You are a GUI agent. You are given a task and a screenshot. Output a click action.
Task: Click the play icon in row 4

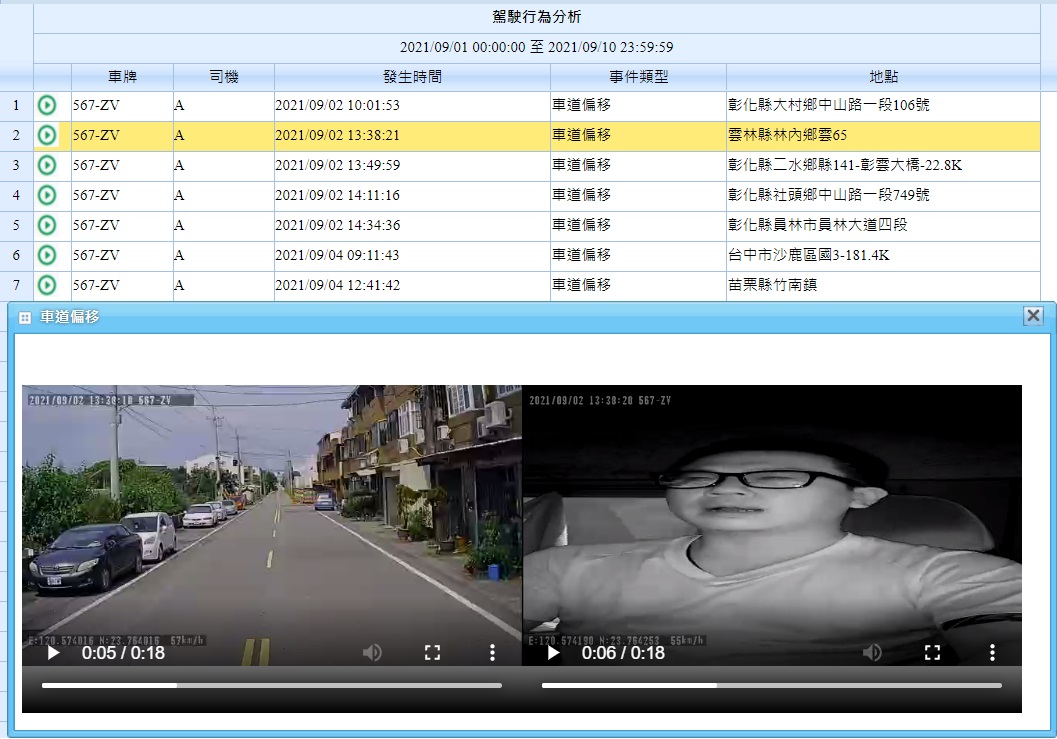[x=47, y=195]
